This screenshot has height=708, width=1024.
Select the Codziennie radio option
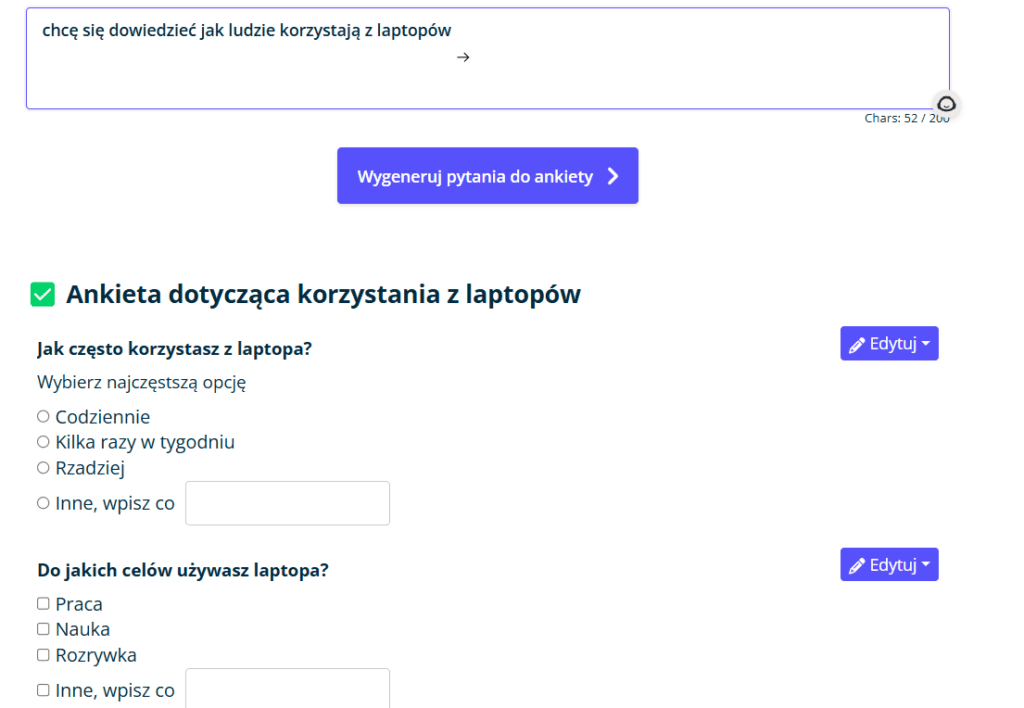coord(43,416)
